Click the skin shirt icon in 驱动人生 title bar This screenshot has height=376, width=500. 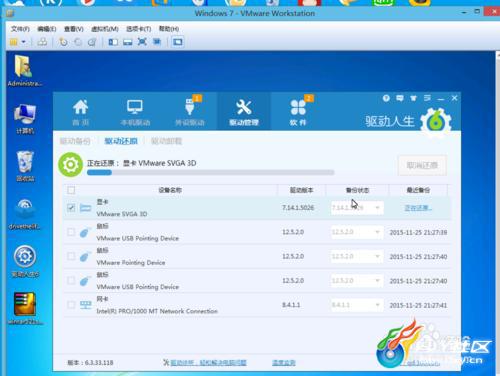click(x=413, y=98)
